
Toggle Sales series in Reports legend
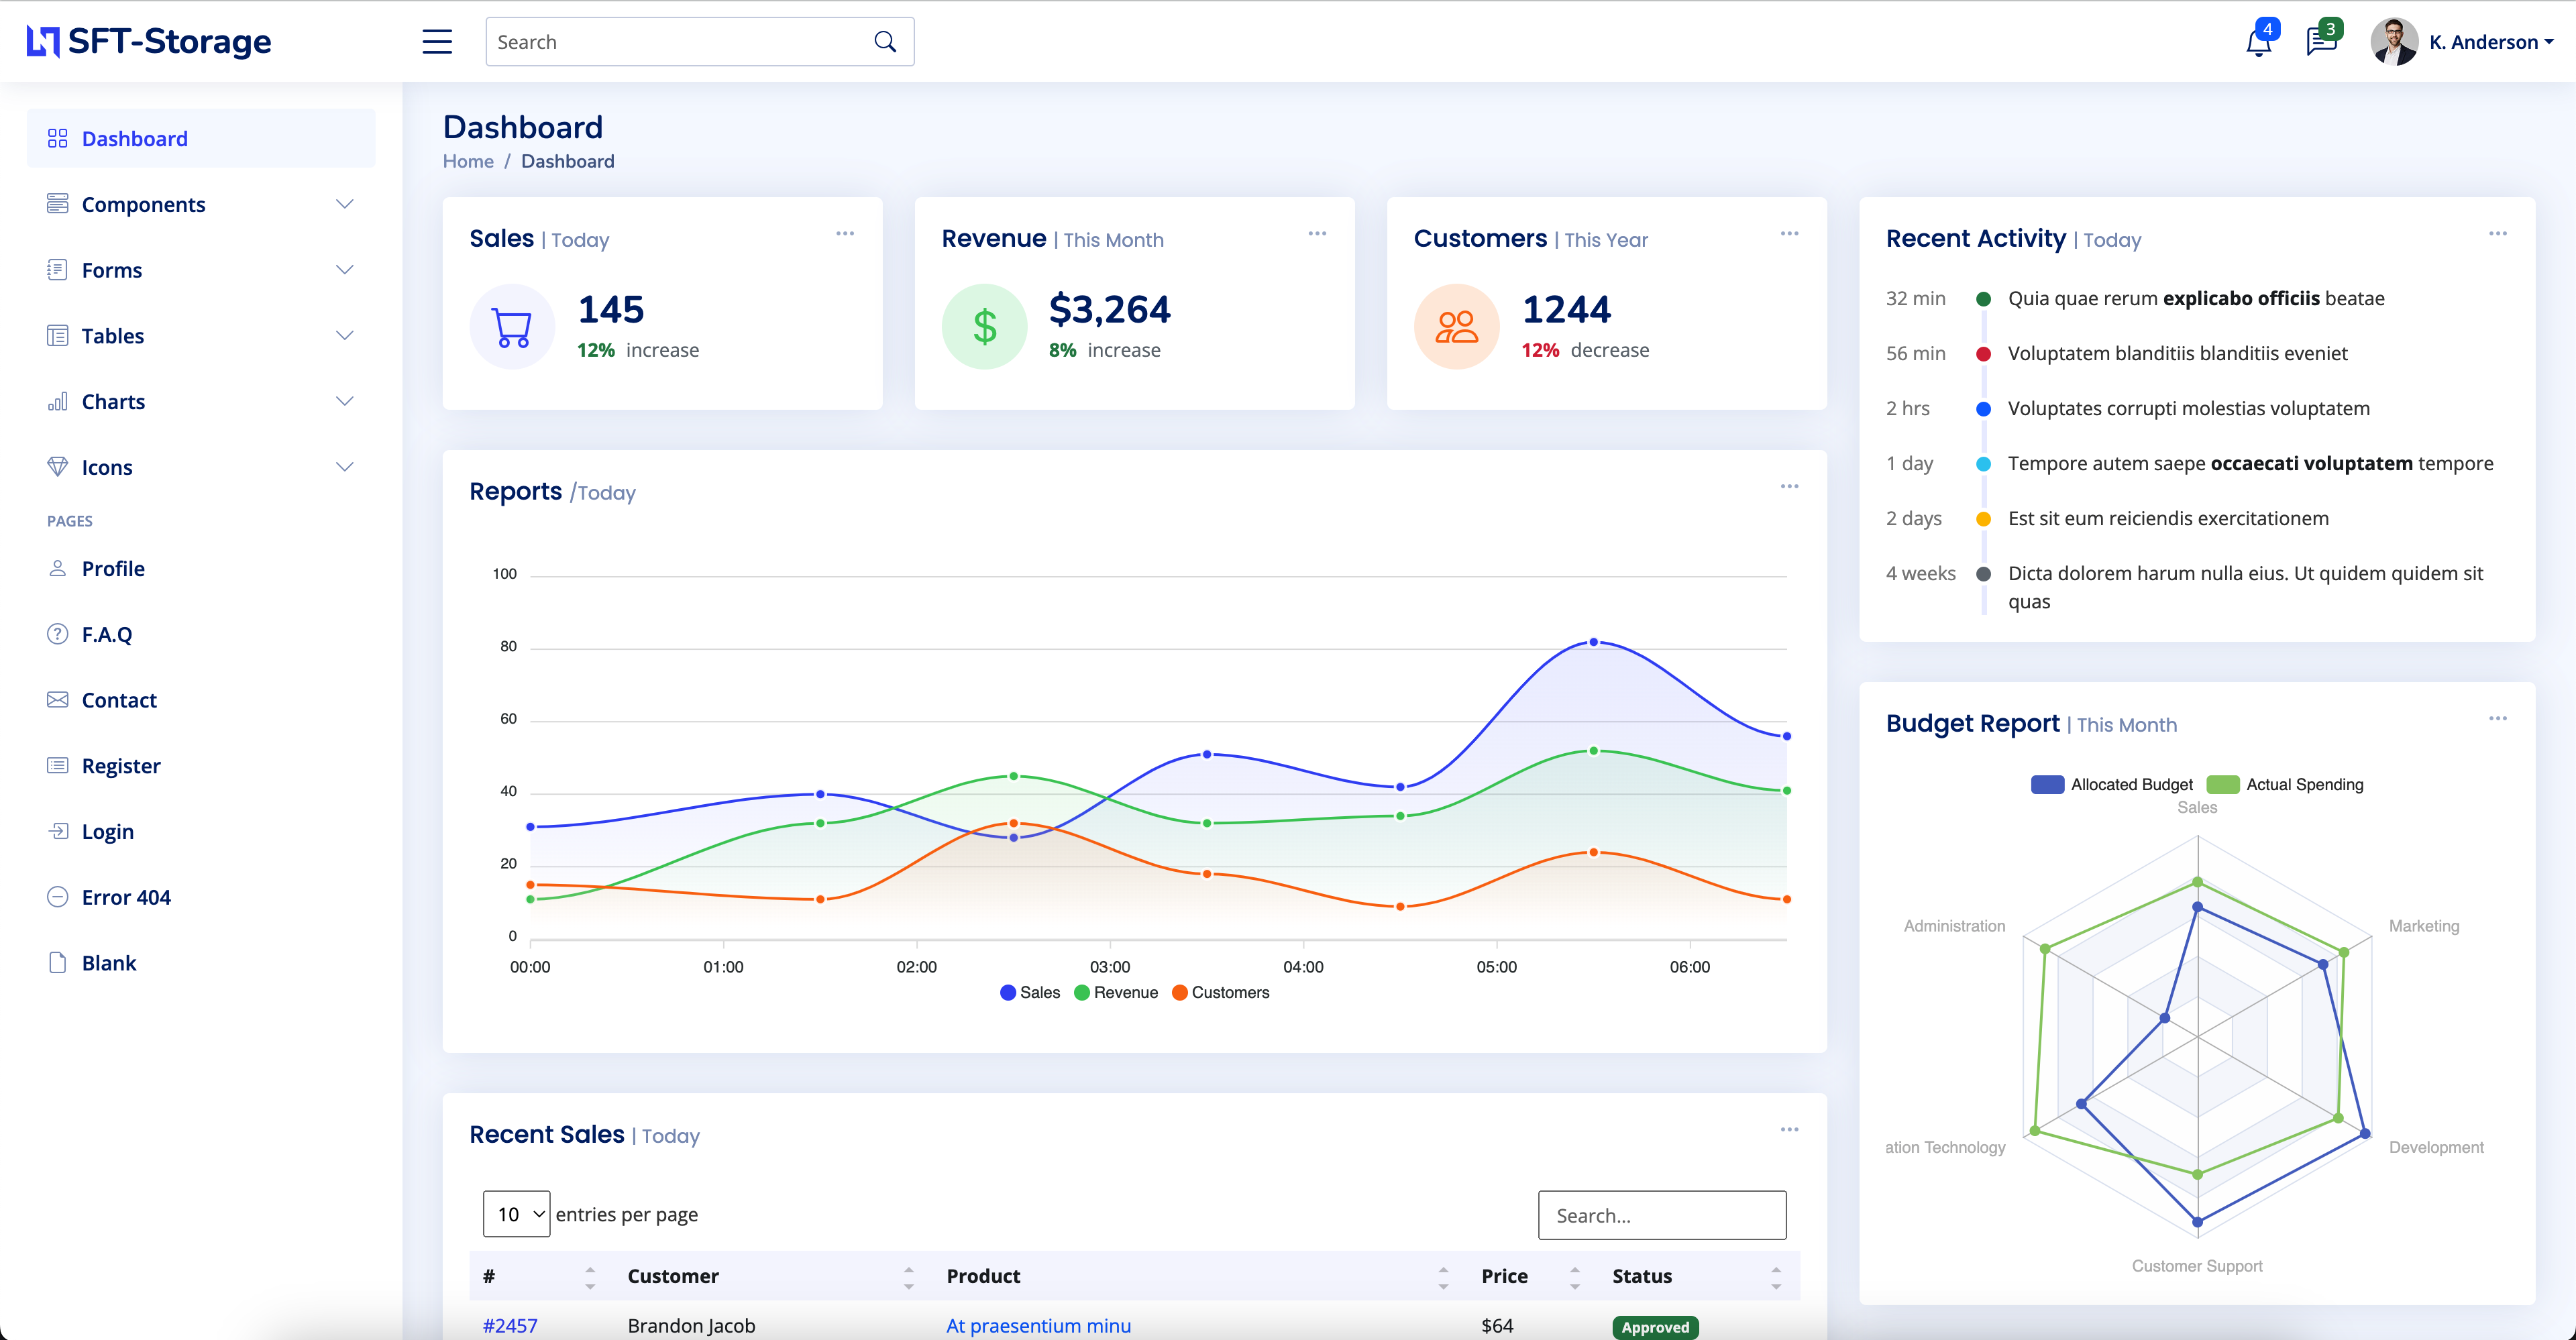pyautogui.click(x=1029, y=992)
